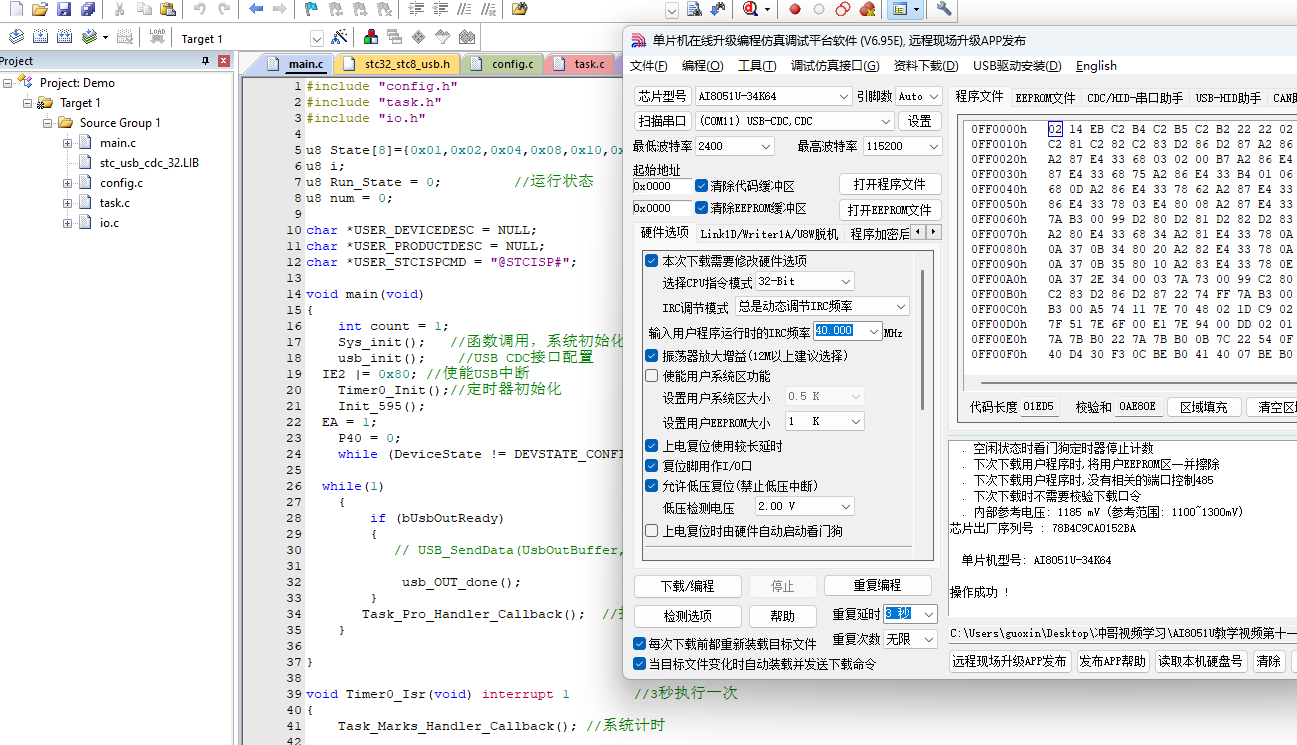Click the 区域填充 button
The image size is (1297, 745).
(1203, 407)
